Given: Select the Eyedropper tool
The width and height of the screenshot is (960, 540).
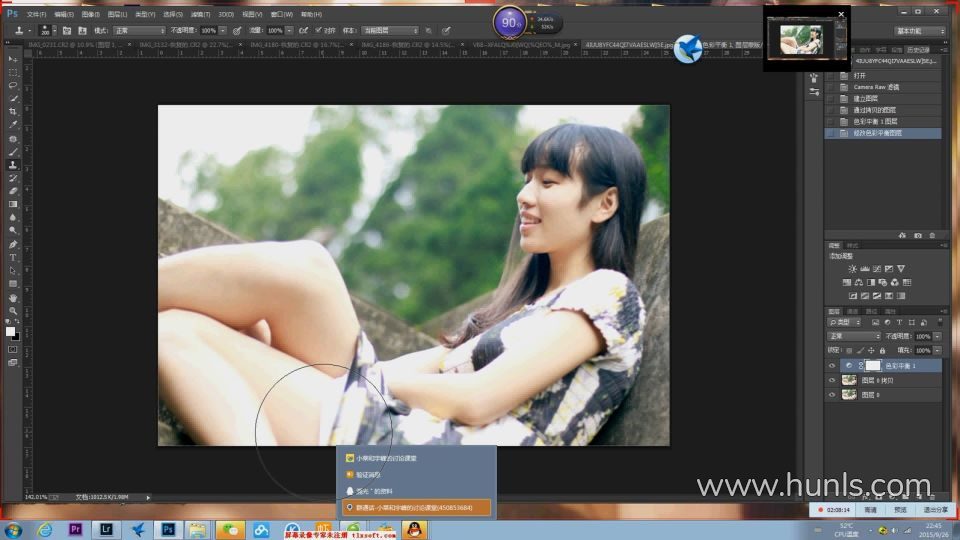Looking at the screenshot, I should (x=13, y=125).
